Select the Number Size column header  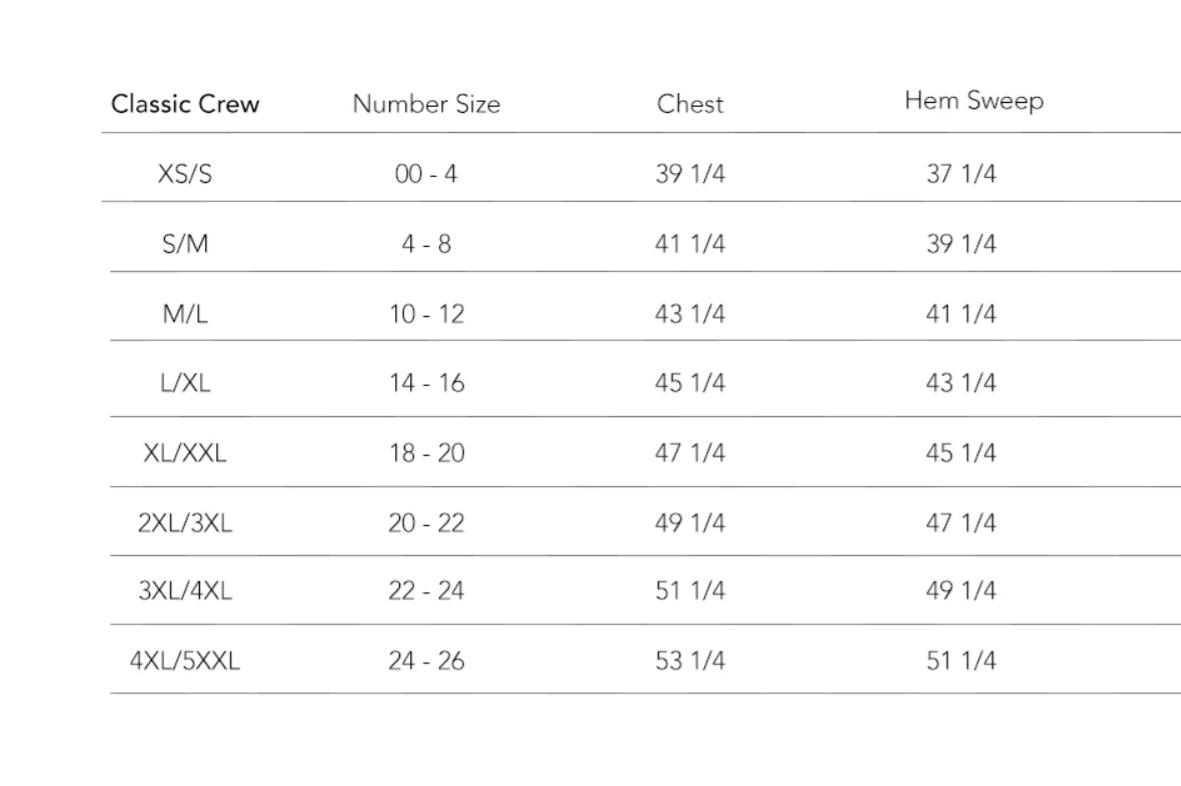[426, 103]
